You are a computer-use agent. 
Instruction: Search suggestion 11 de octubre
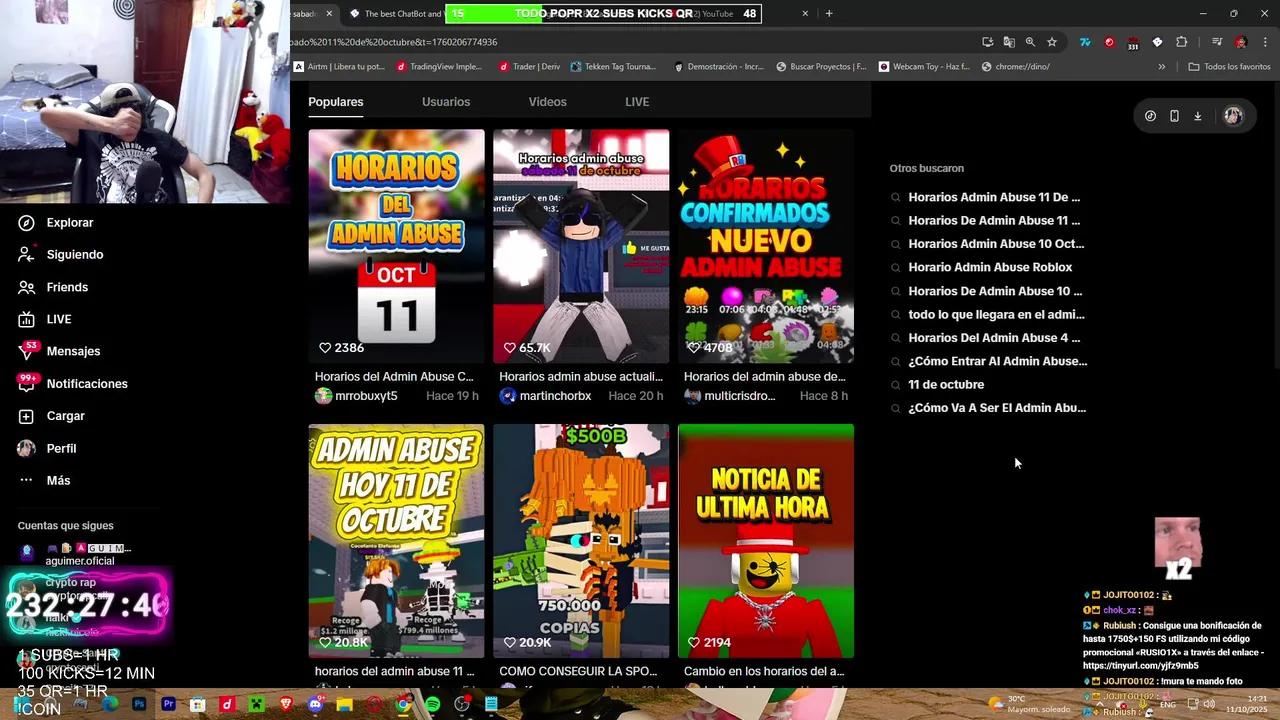tap(946, 384)
